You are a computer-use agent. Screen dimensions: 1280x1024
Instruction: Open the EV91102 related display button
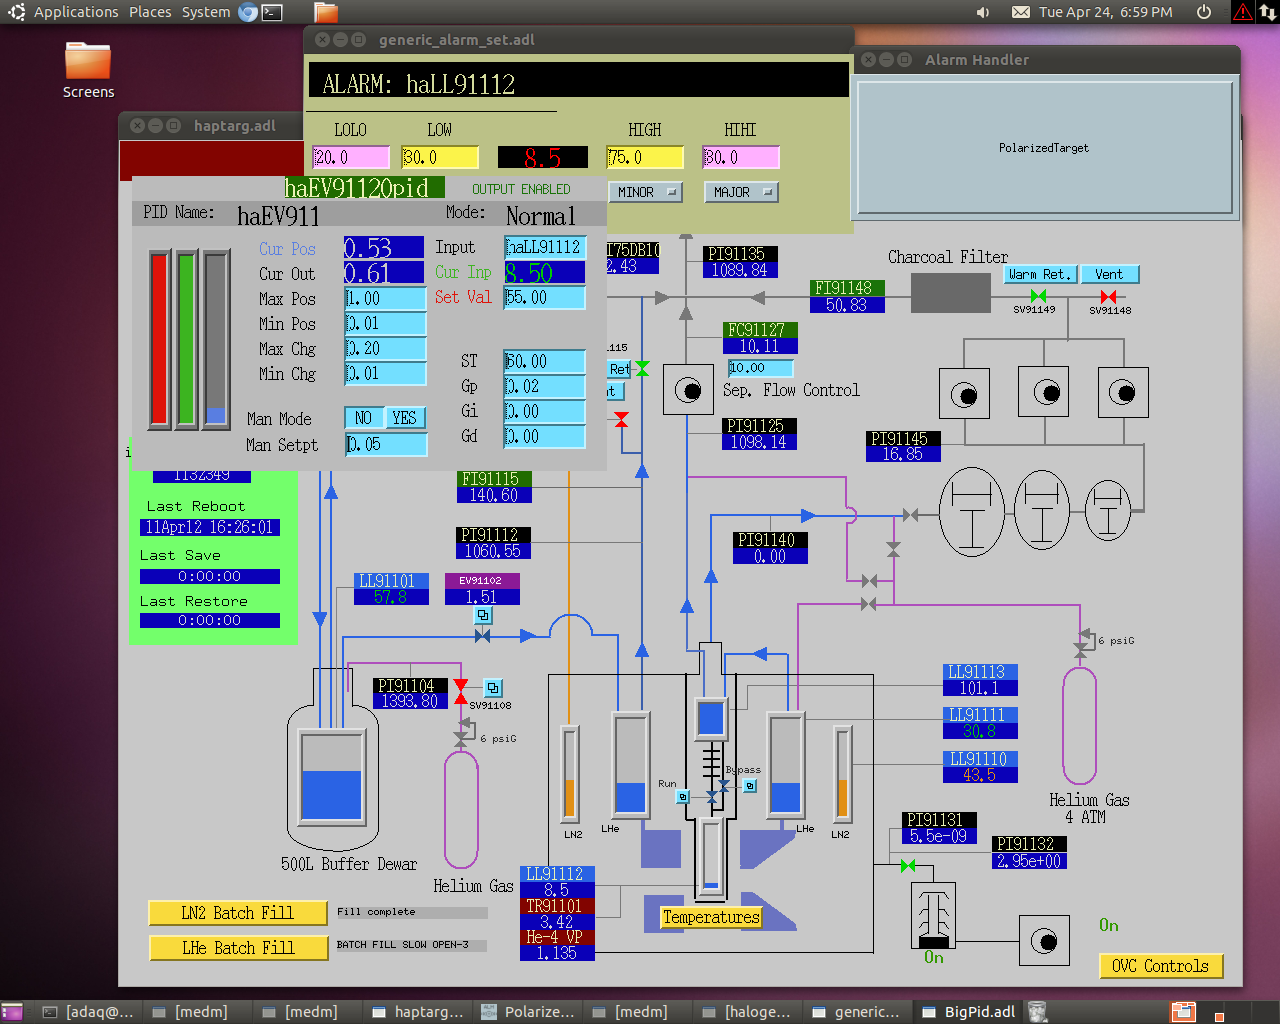483,615
